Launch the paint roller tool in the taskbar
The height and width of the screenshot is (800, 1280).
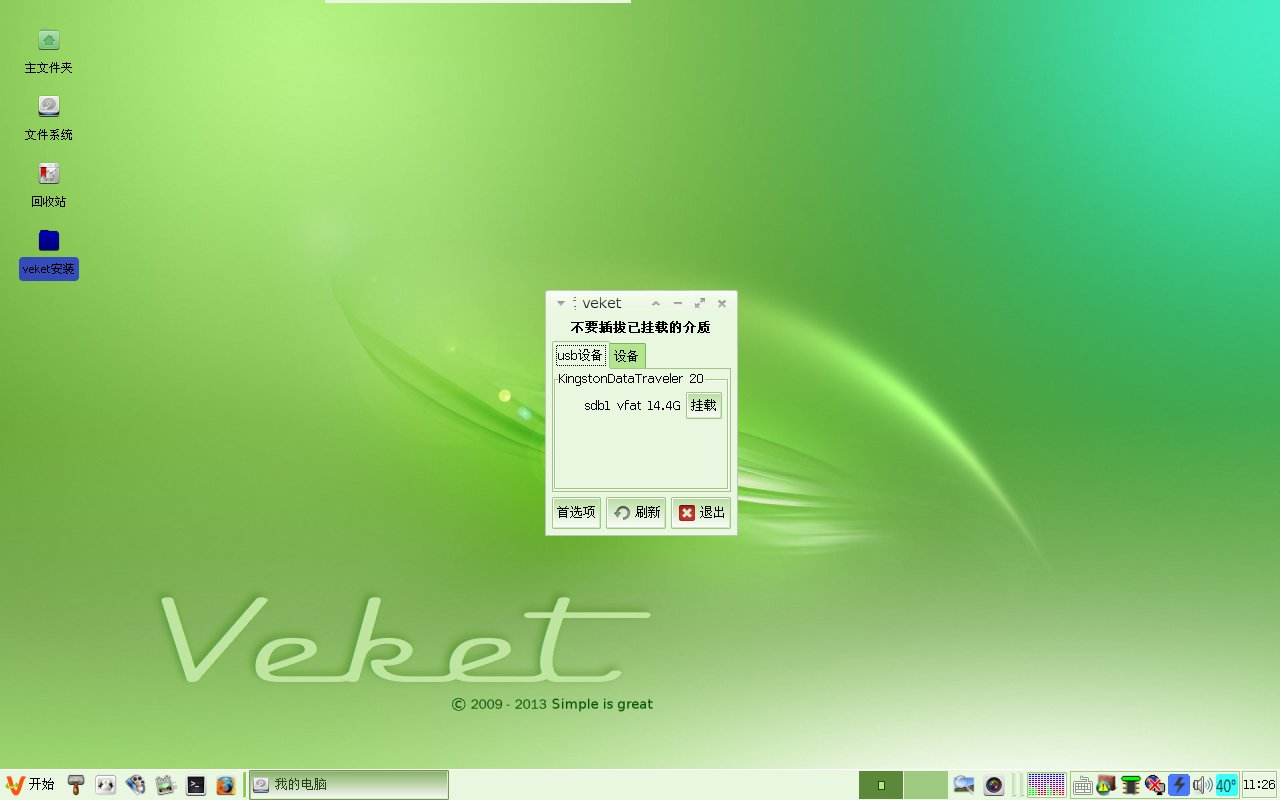76,785
